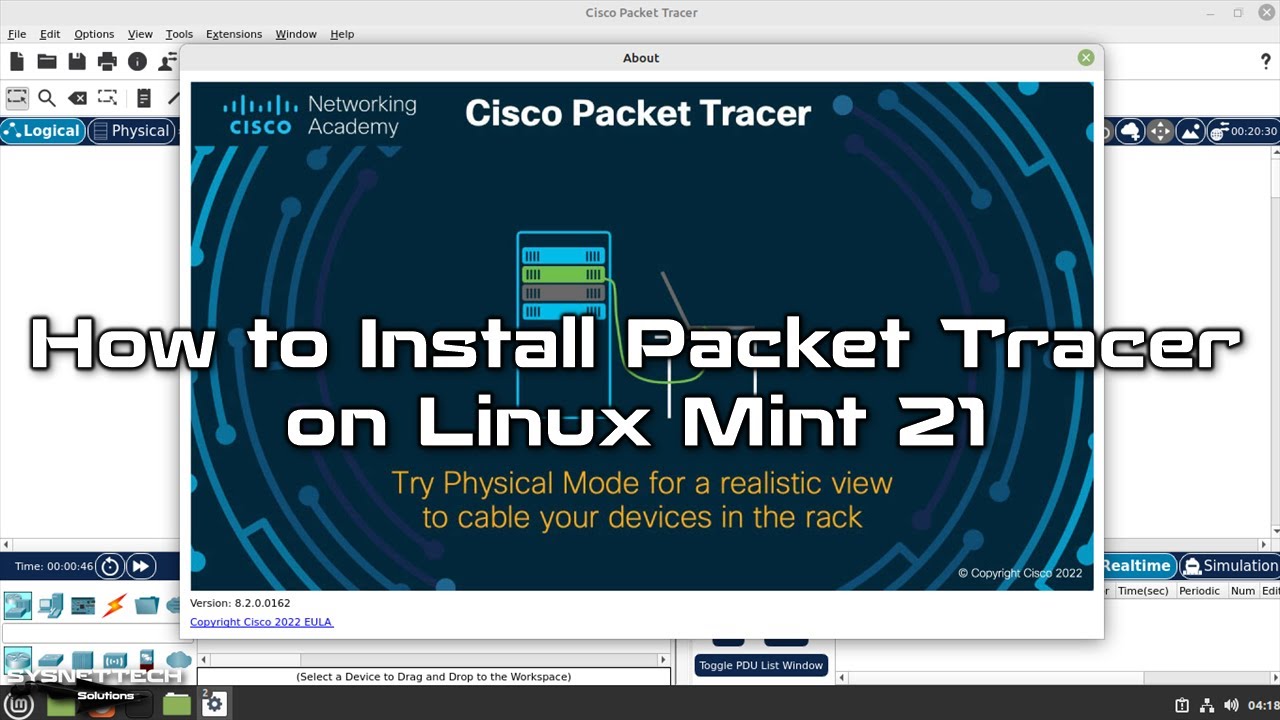Click the Version: 8.2.0.0162 text

tap(240, 603)
